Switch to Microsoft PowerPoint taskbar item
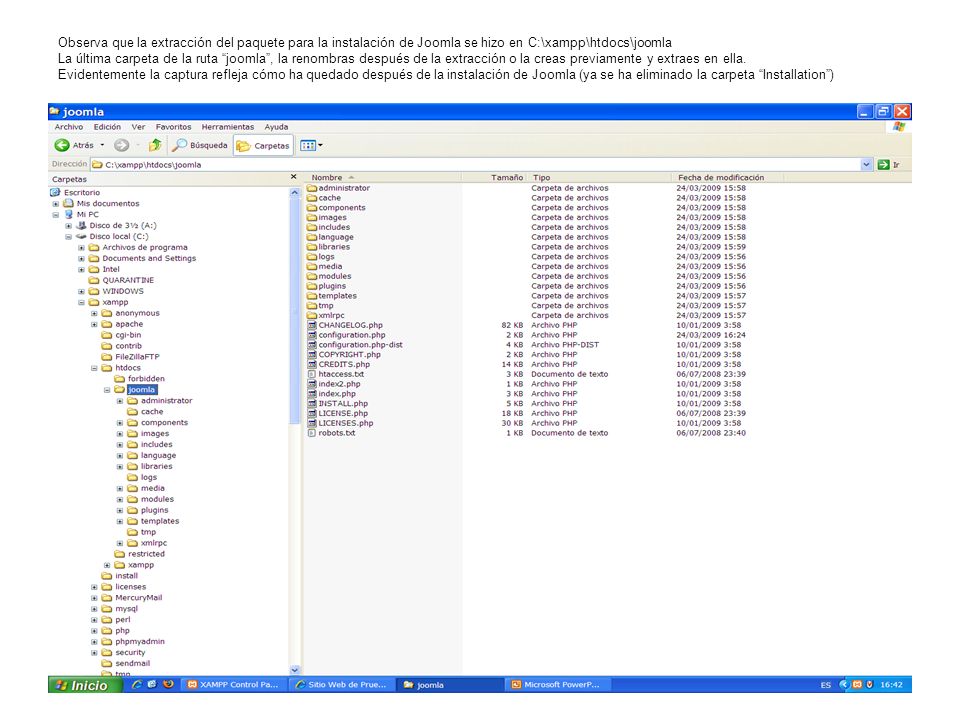The image size is (960, 720). [556, 684]
